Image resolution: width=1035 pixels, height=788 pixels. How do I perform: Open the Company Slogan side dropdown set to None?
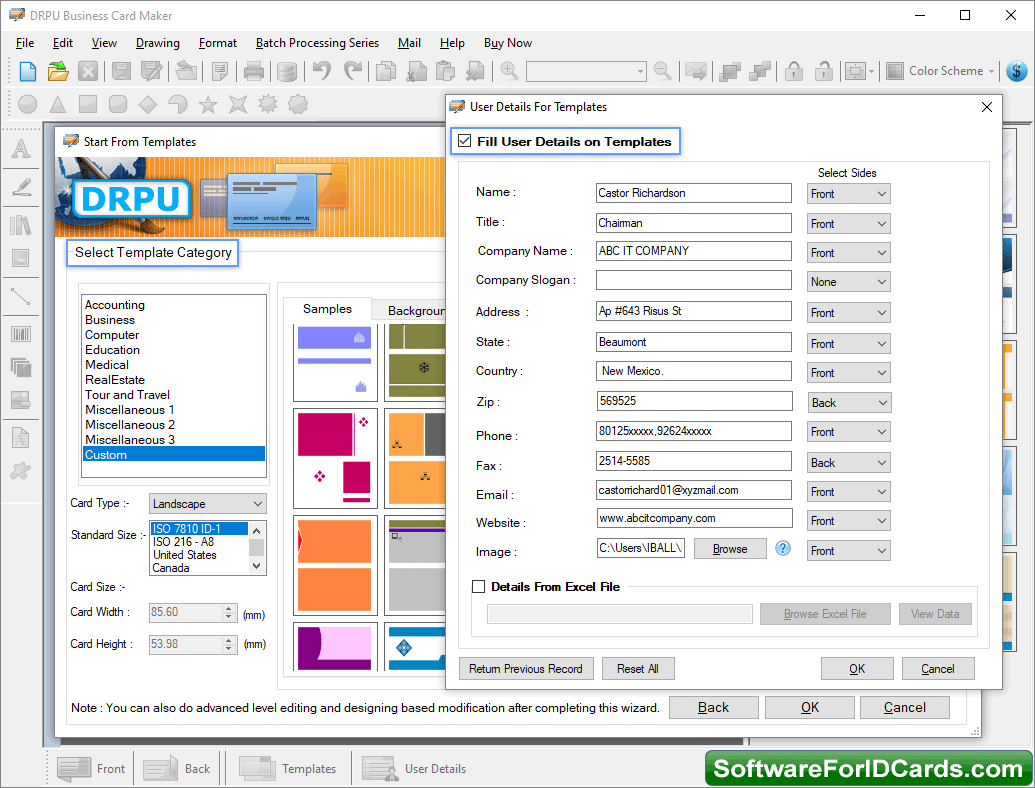pos(848,282)
